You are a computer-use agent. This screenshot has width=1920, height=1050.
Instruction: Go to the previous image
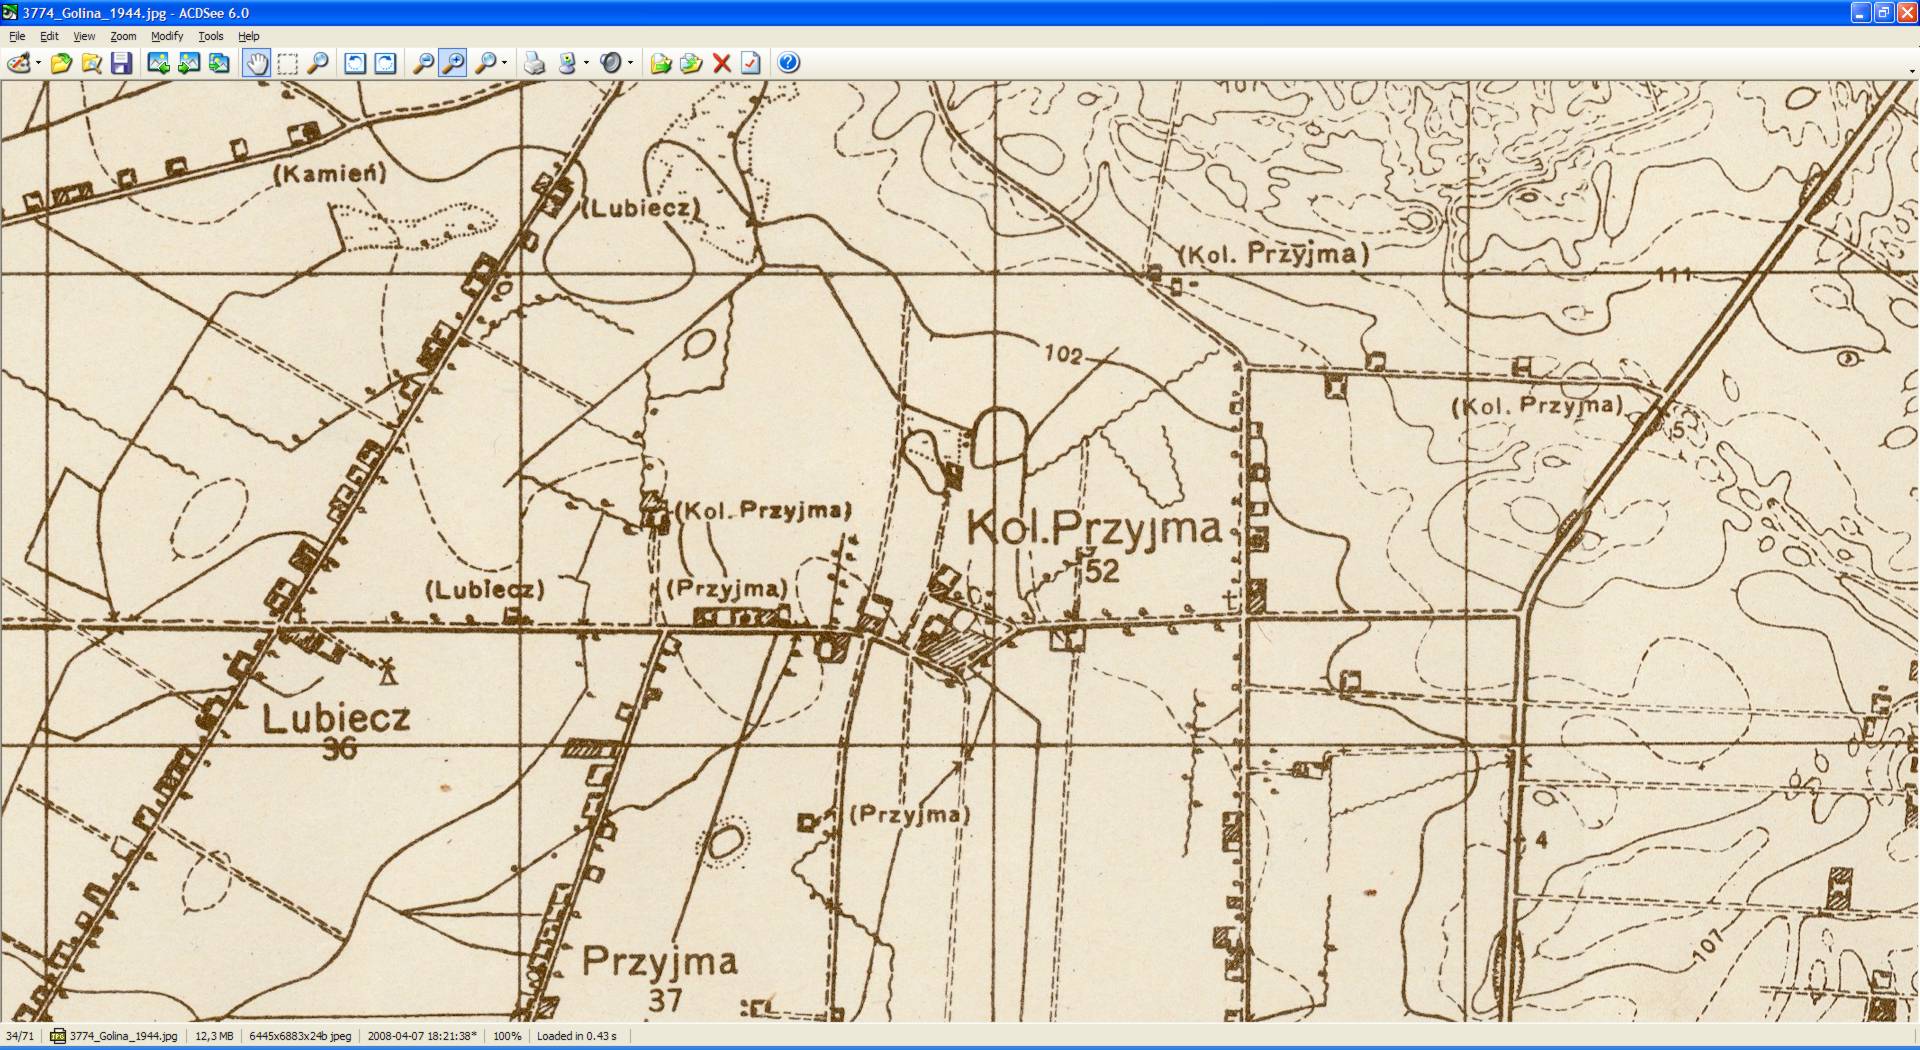[158, 64]
